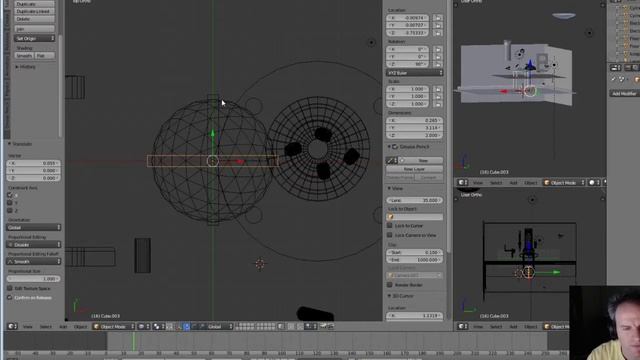Click the Flat shading button
Viewport: 640px width, 360px height.
click(44, 56)
